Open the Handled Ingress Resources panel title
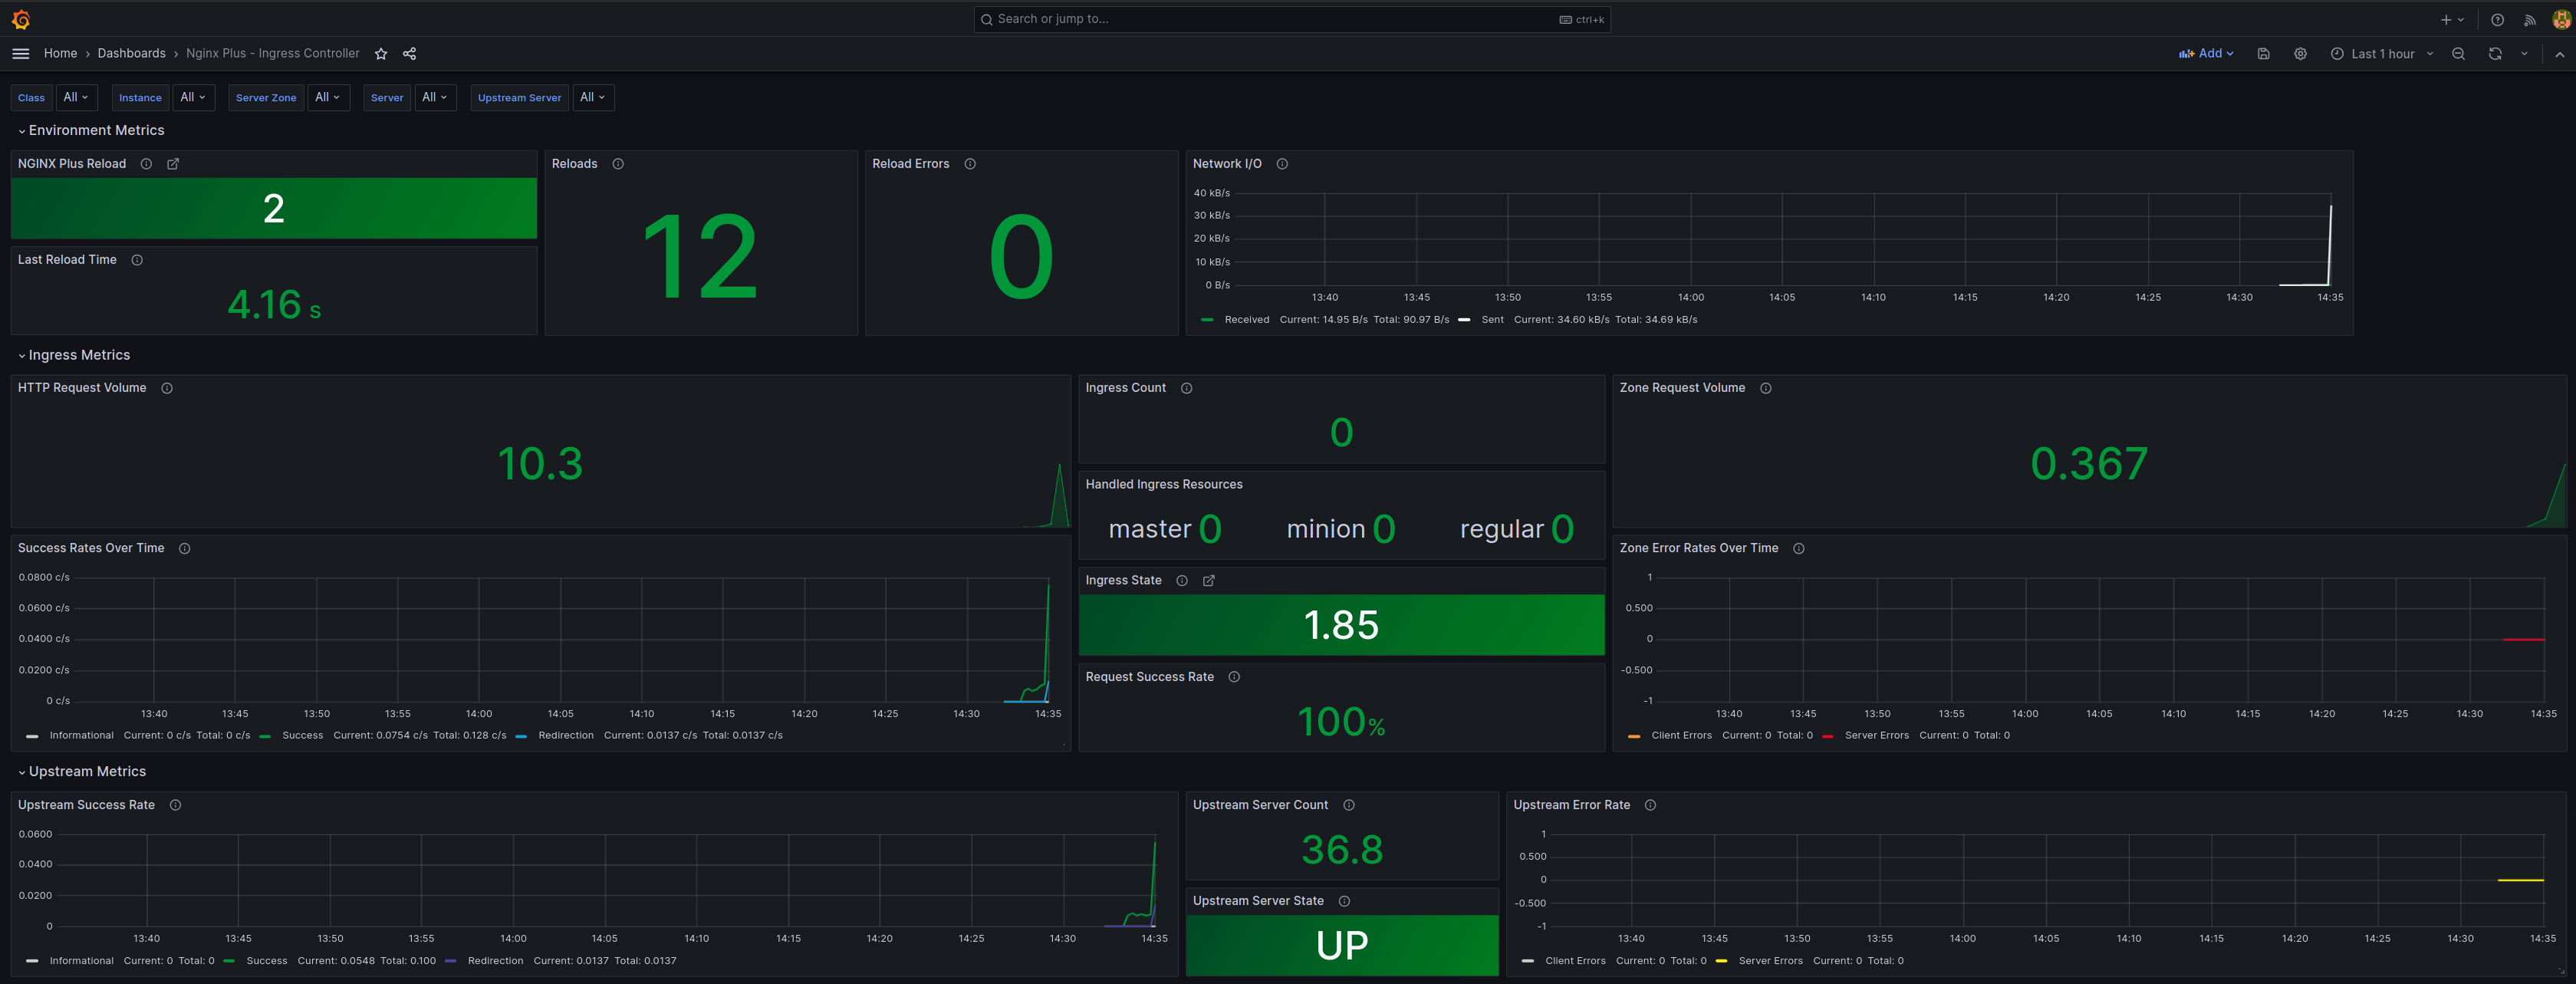 1164,485
